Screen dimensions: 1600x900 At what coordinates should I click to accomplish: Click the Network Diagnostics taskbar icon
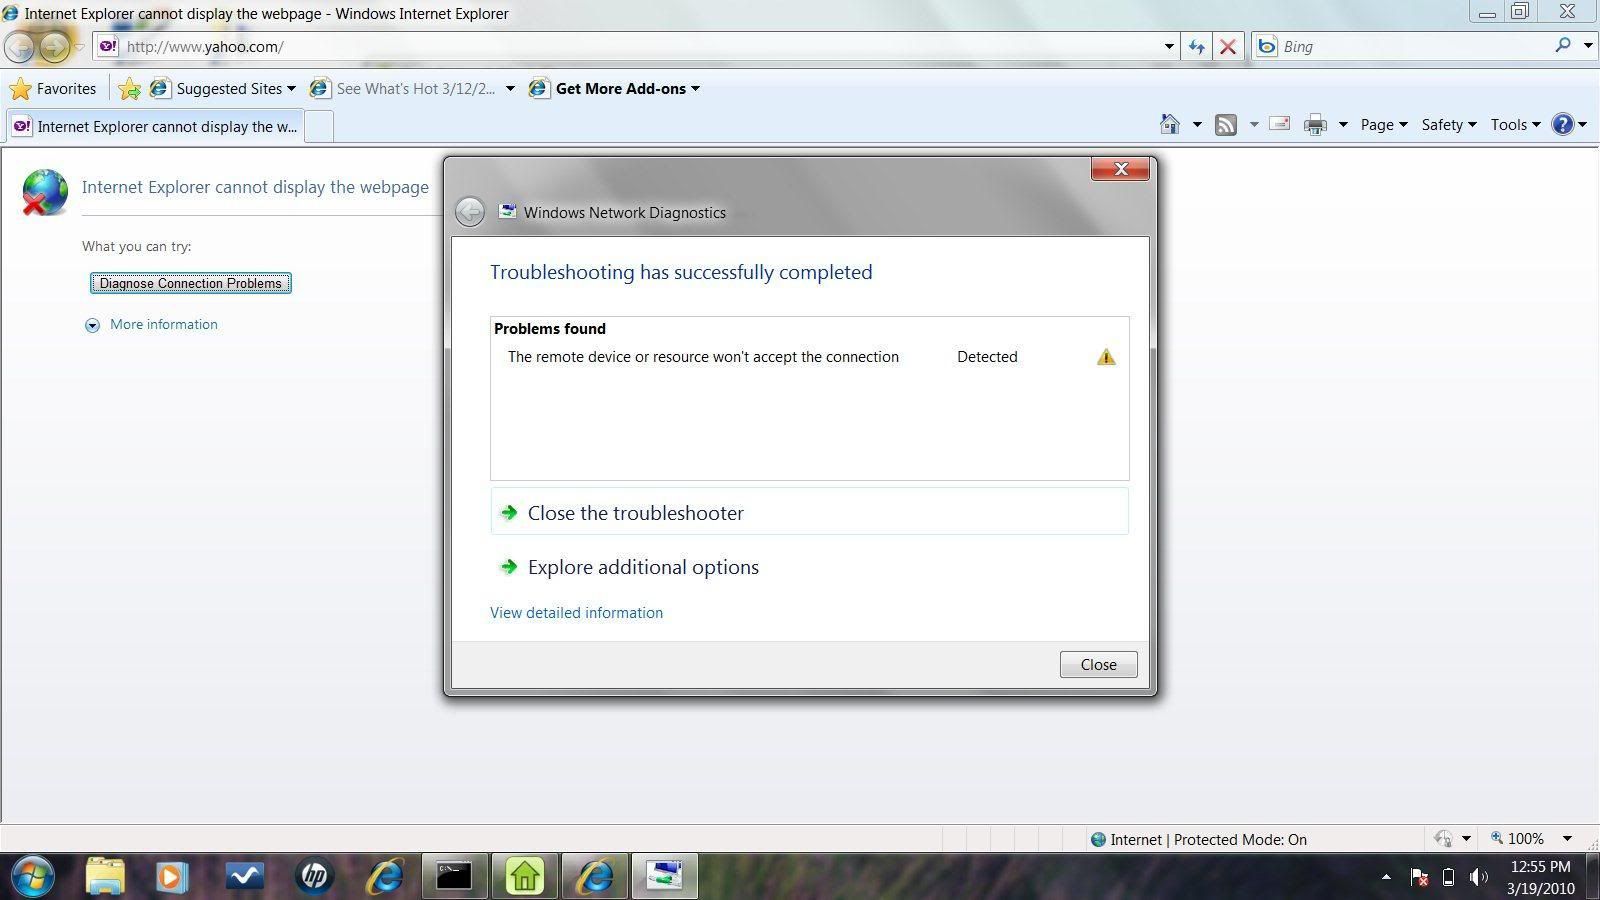tap(665, 877)
